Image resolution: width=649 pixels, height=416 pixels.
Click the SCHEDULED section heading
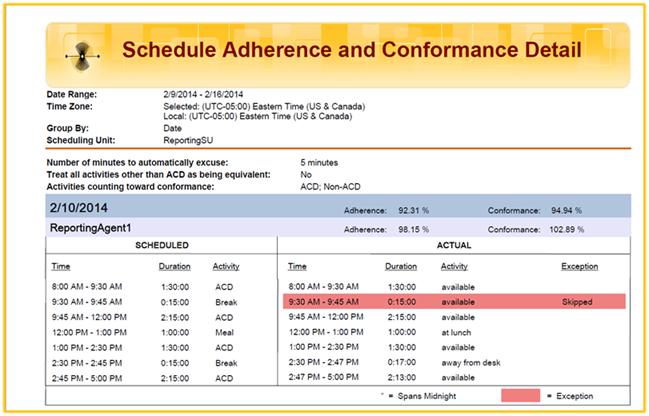(162, 245)
